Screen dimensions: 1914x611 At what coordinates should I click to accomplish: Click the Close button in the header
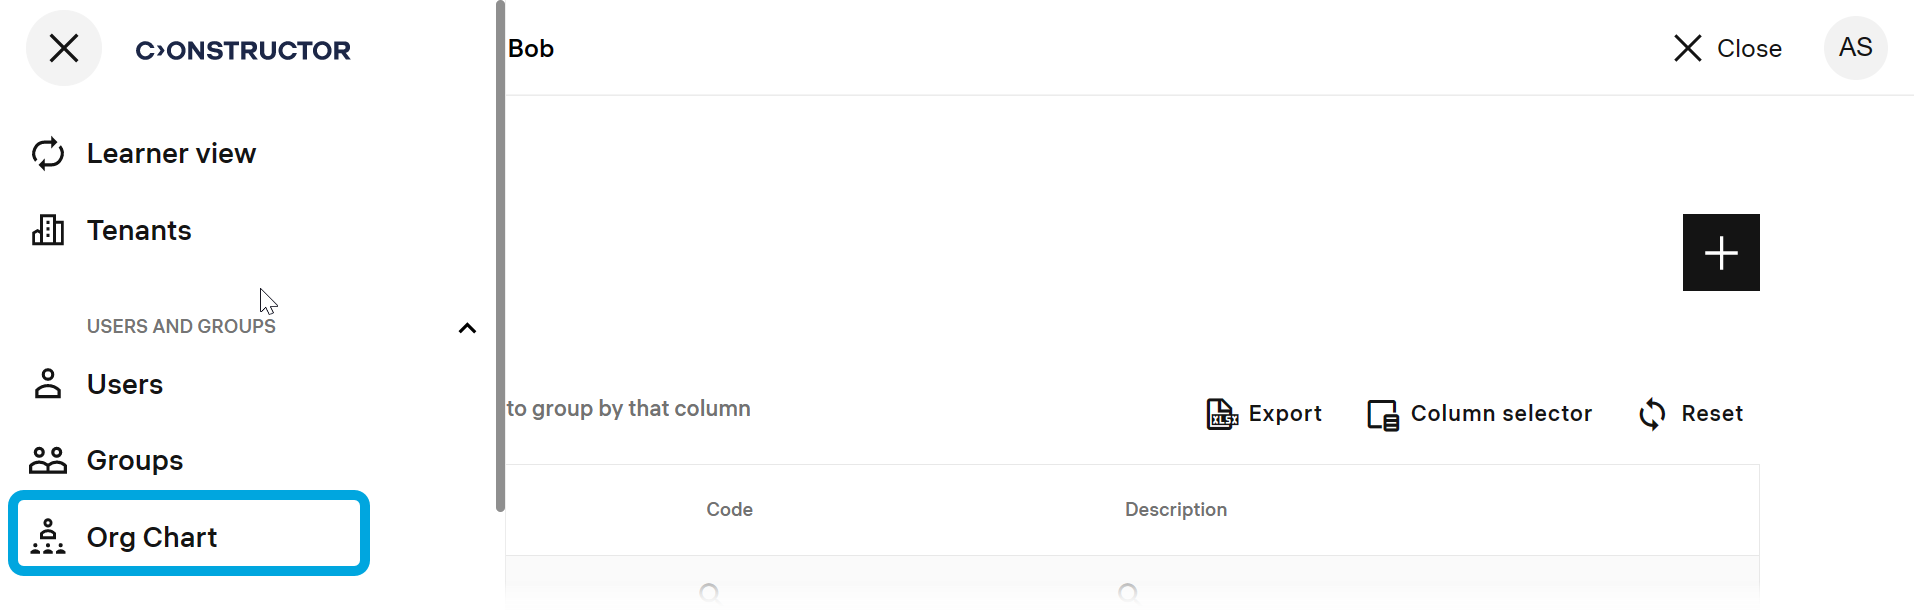(1728, 48)
